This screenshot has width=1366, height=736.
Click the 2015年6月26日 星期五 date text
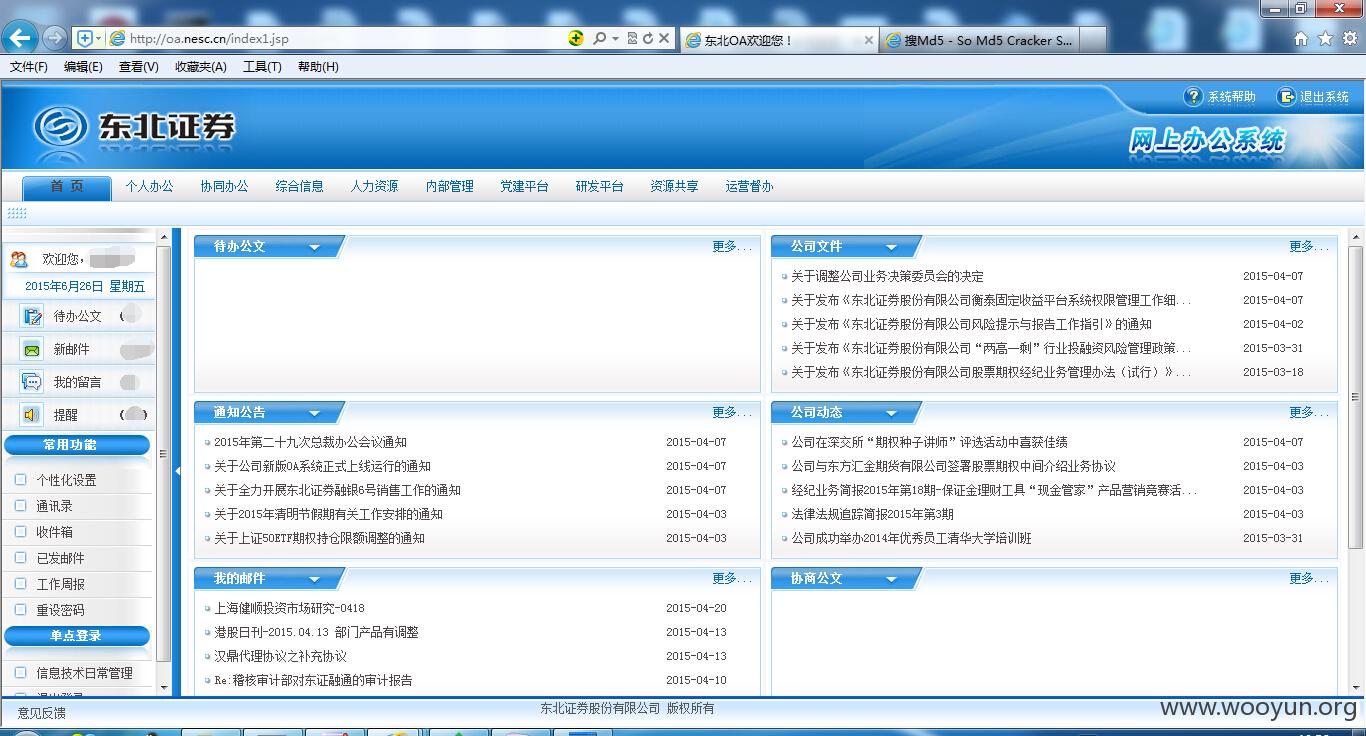85,286
